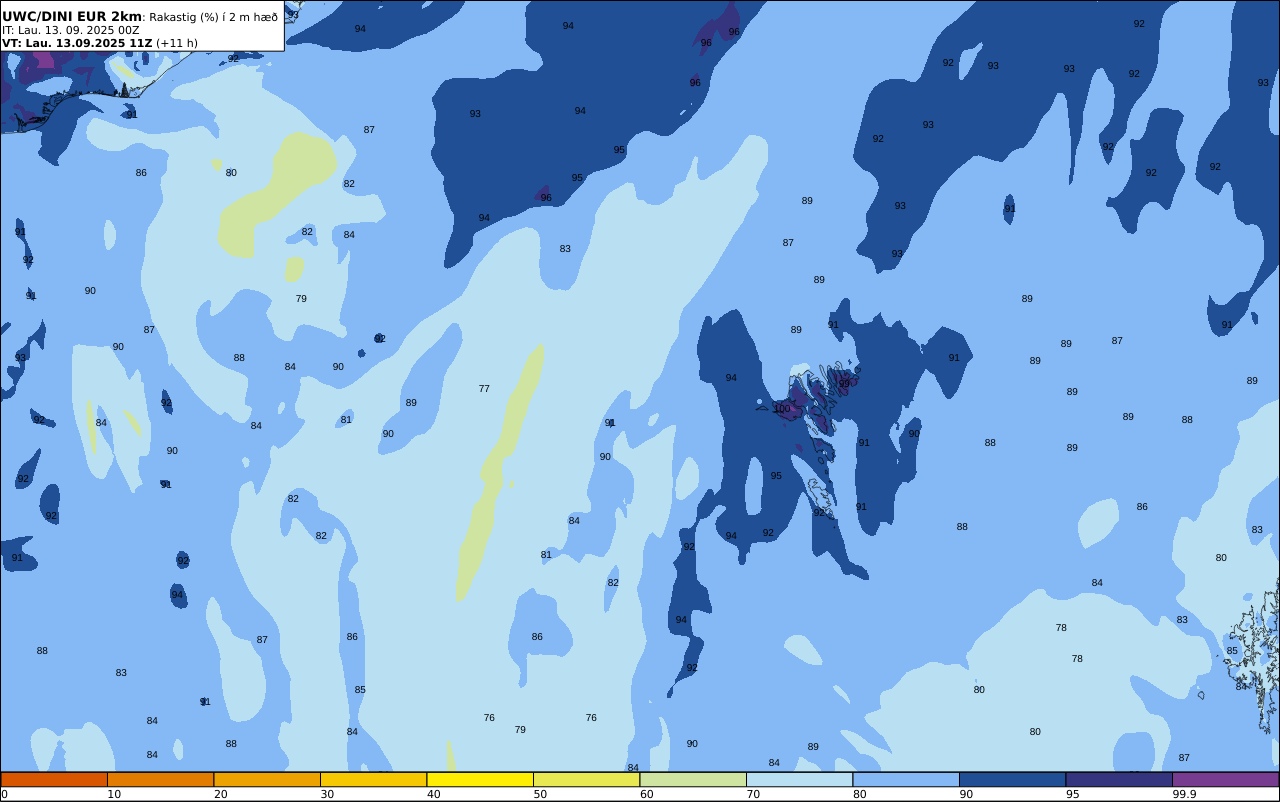Viewport: 1280px width, 802px height.
Task: Choose the 90–95 dark blue legend segment
Action: click(1012, 779)
